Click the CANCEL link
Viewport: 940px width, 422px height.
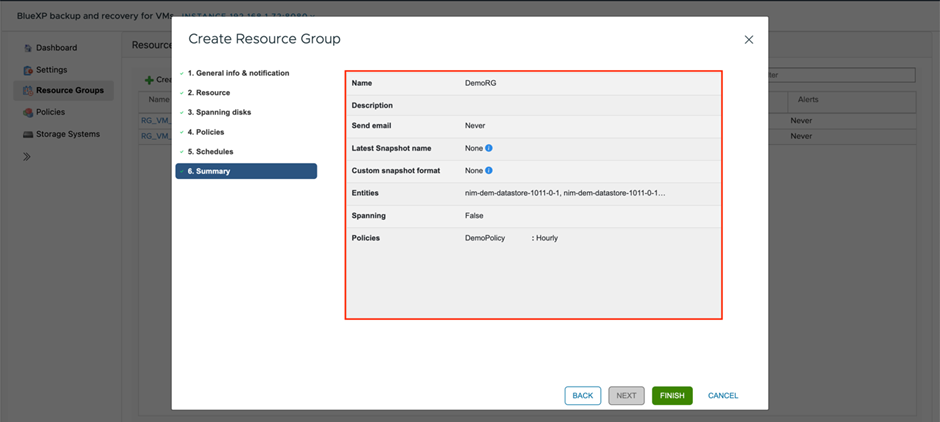point(723,396)
